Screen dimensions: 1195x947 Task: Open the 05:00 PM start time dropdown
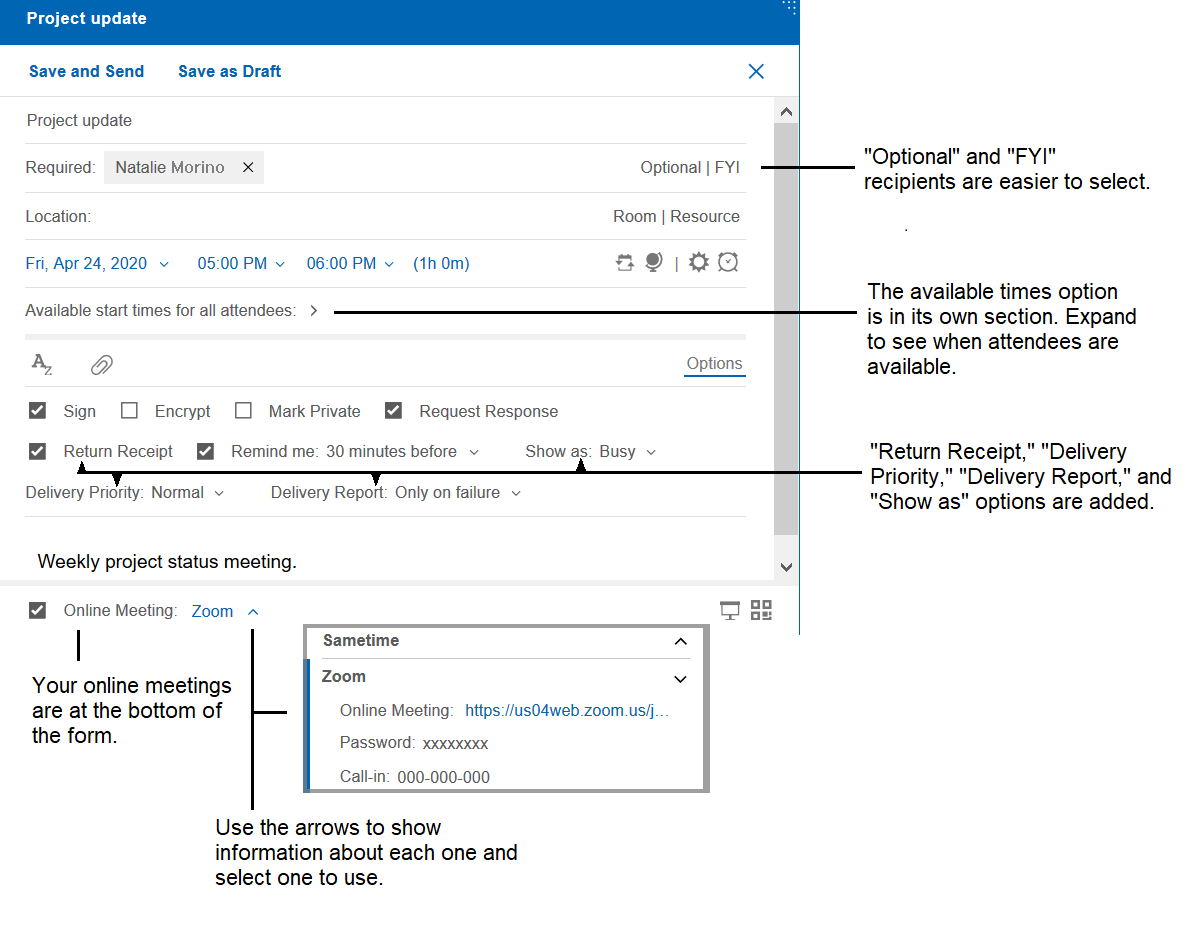pos(241,264)
